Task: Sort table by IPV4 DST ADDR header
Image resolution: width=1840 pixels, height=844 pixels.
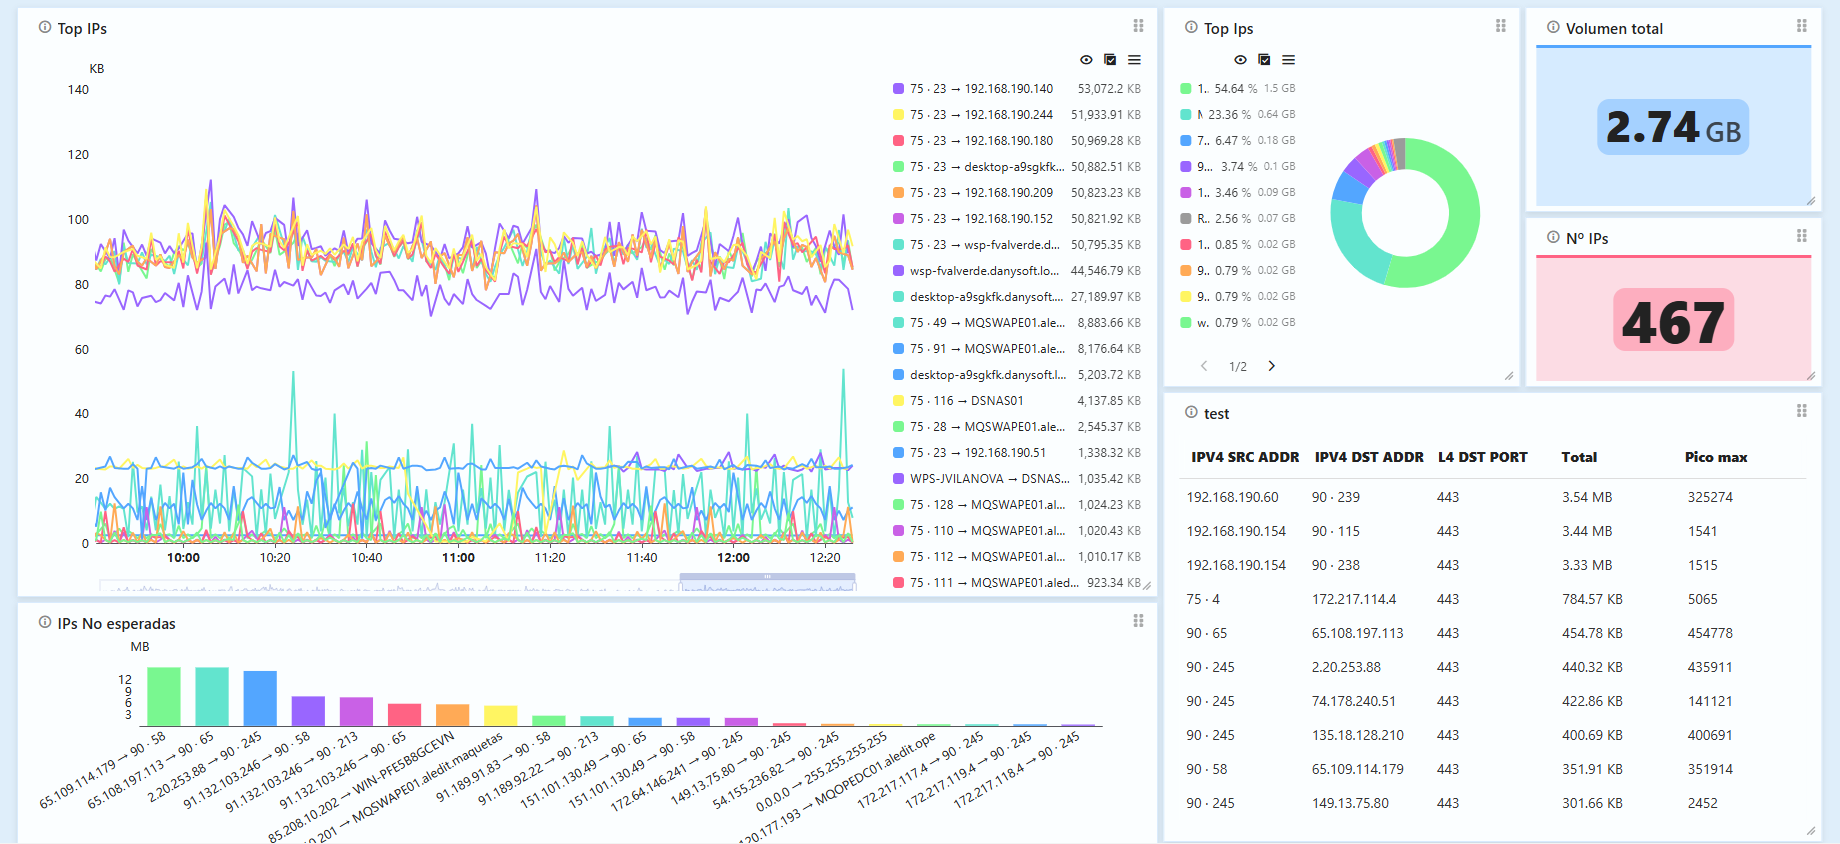Action: [x=1369, y=457]
